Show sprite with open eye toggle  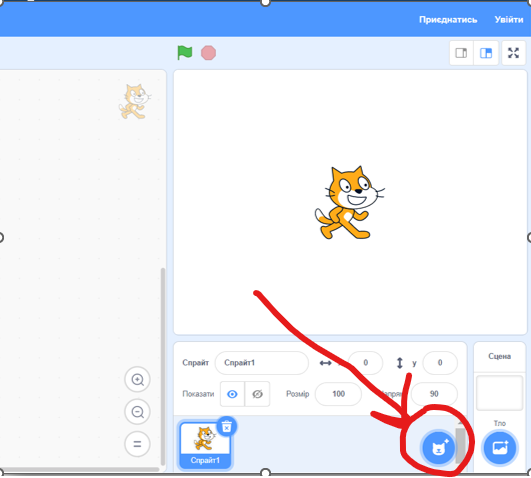tap(232, 394)
